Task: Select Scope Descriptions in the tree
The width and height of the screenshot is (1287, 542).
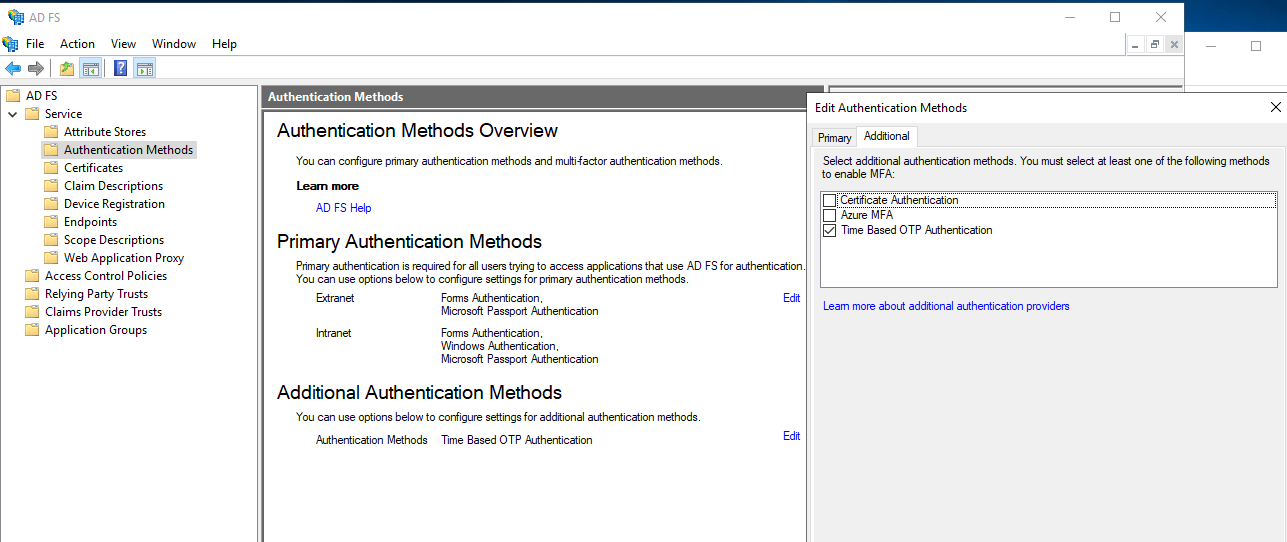Action: (114, 240)
